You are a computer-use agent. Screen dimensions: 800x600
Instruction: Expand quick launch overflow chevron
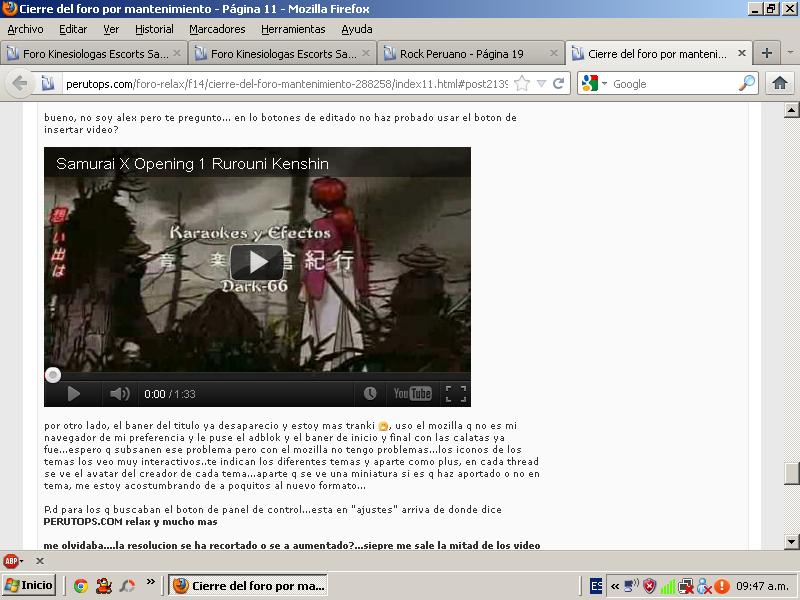pos(151,582)
